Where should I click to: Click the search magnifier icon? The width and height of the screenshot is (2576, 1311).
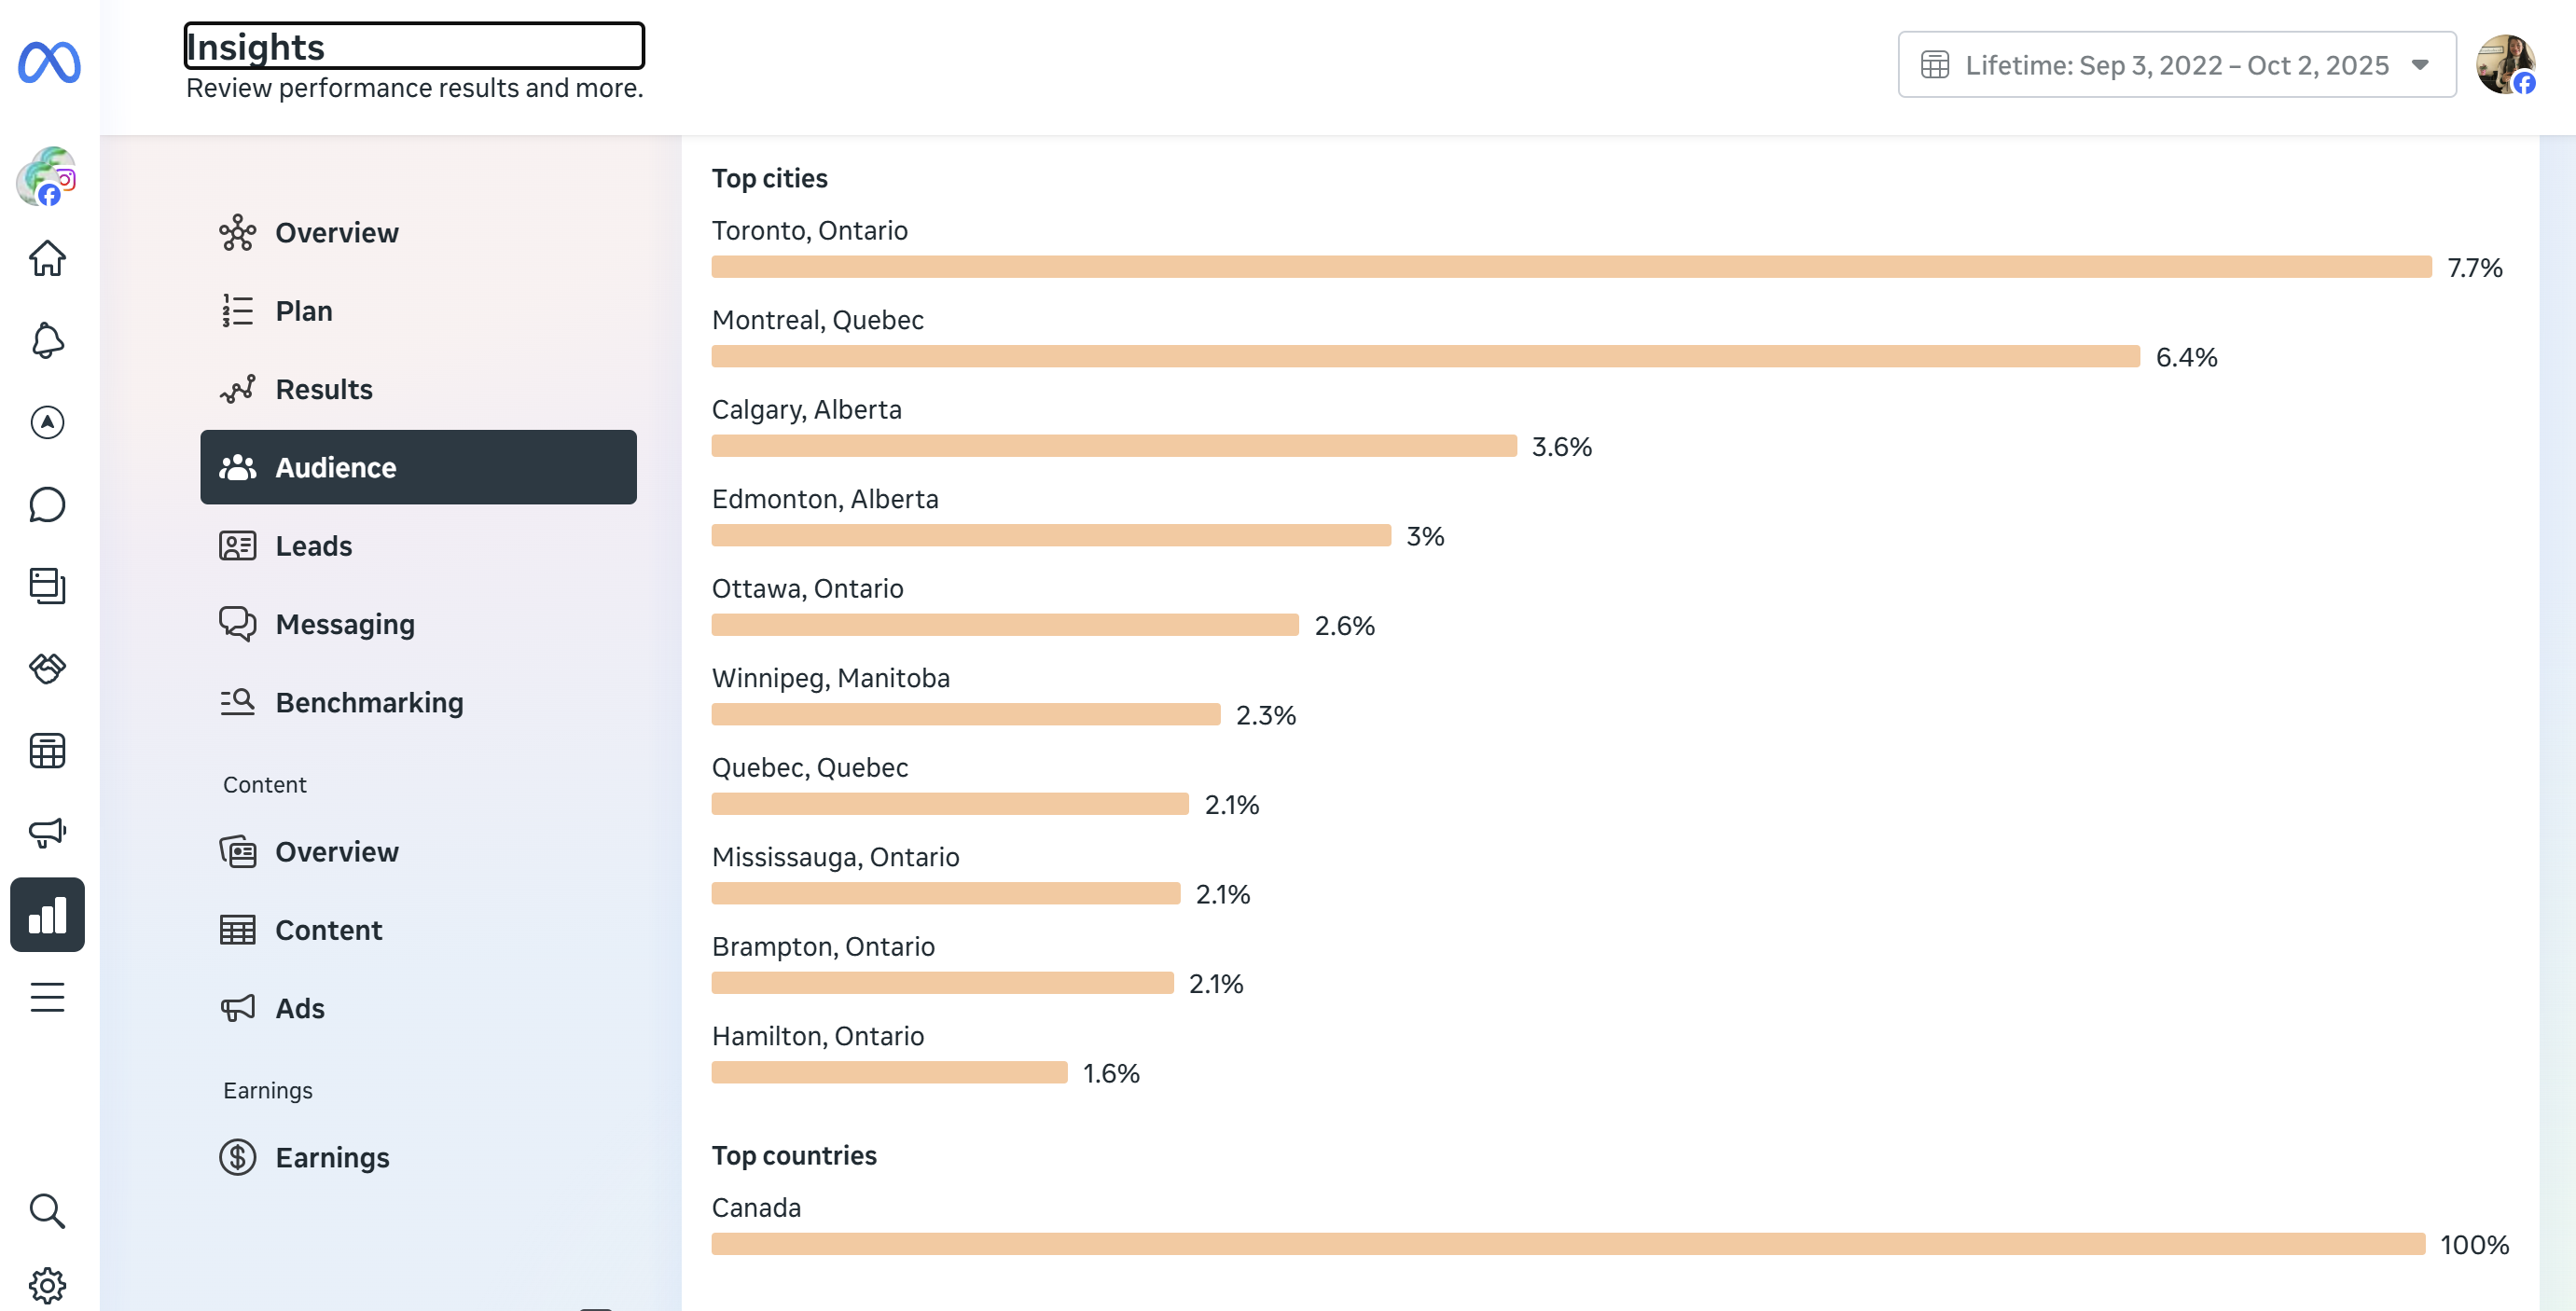coord(47,1211)
